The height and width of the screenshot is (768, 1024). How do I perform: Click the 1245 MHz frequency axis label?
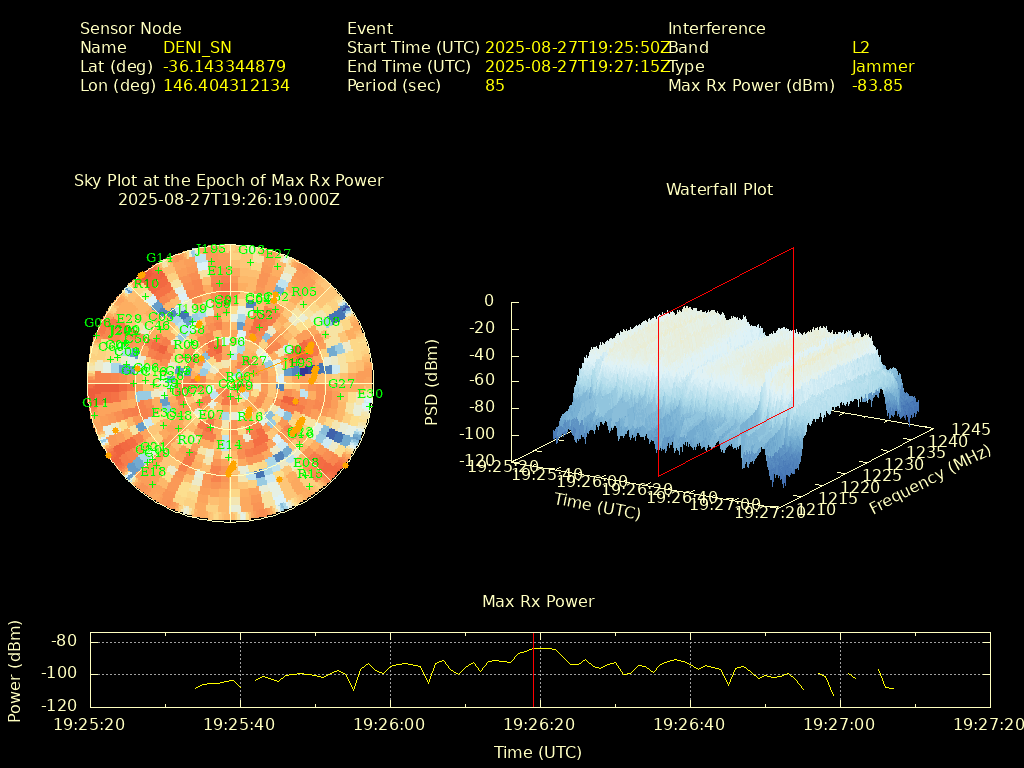point(970,429)
